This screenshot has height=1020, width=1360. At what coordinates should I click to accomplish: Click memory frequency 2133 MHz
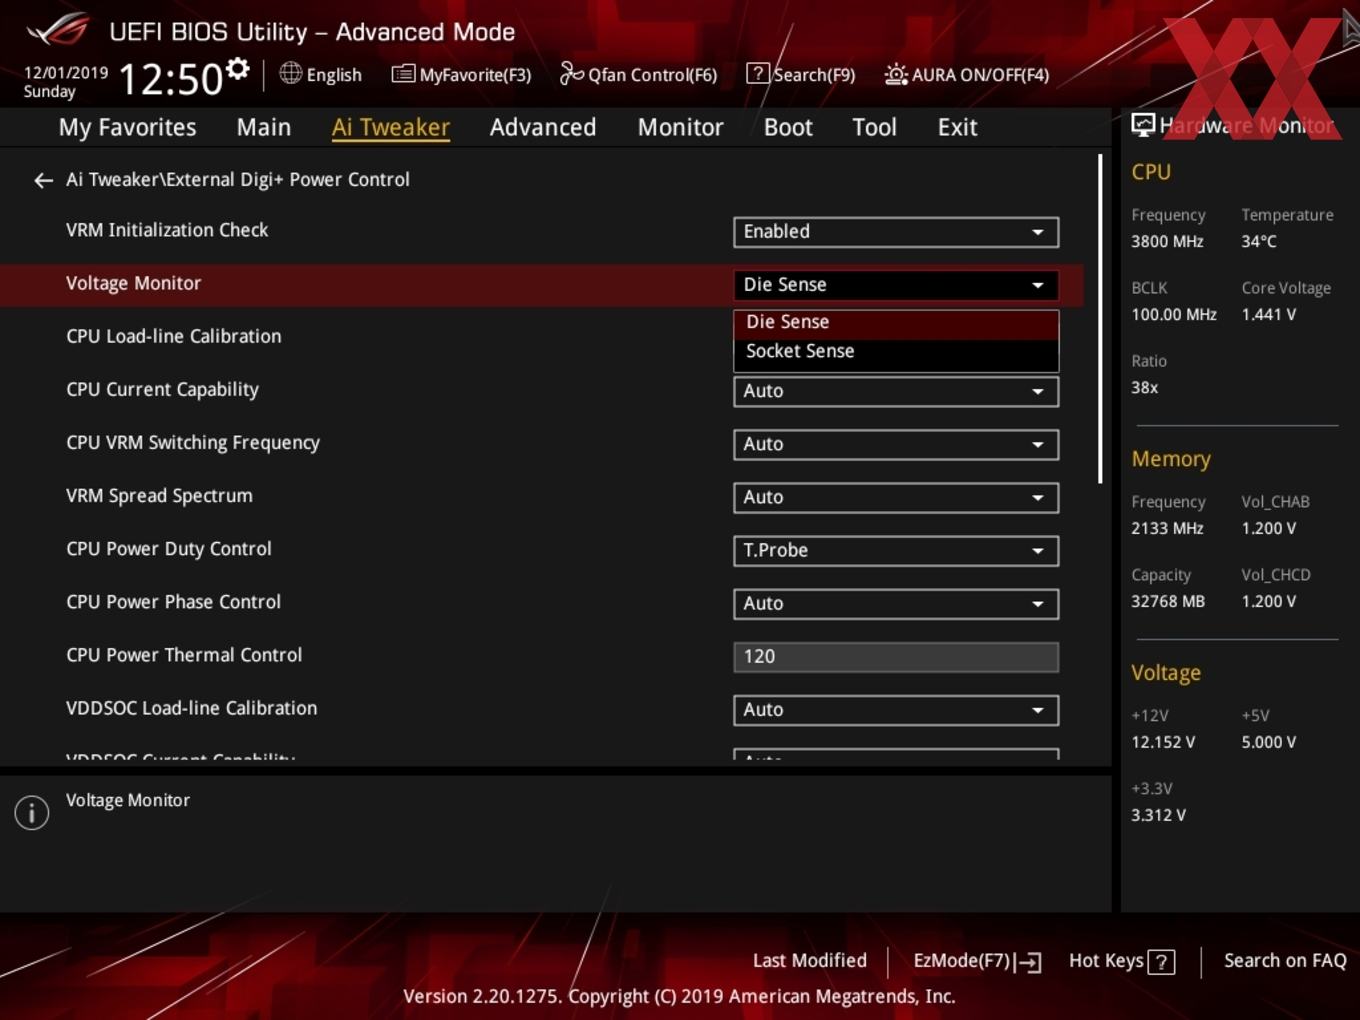pyautogui.click(x=1167, y=528)
